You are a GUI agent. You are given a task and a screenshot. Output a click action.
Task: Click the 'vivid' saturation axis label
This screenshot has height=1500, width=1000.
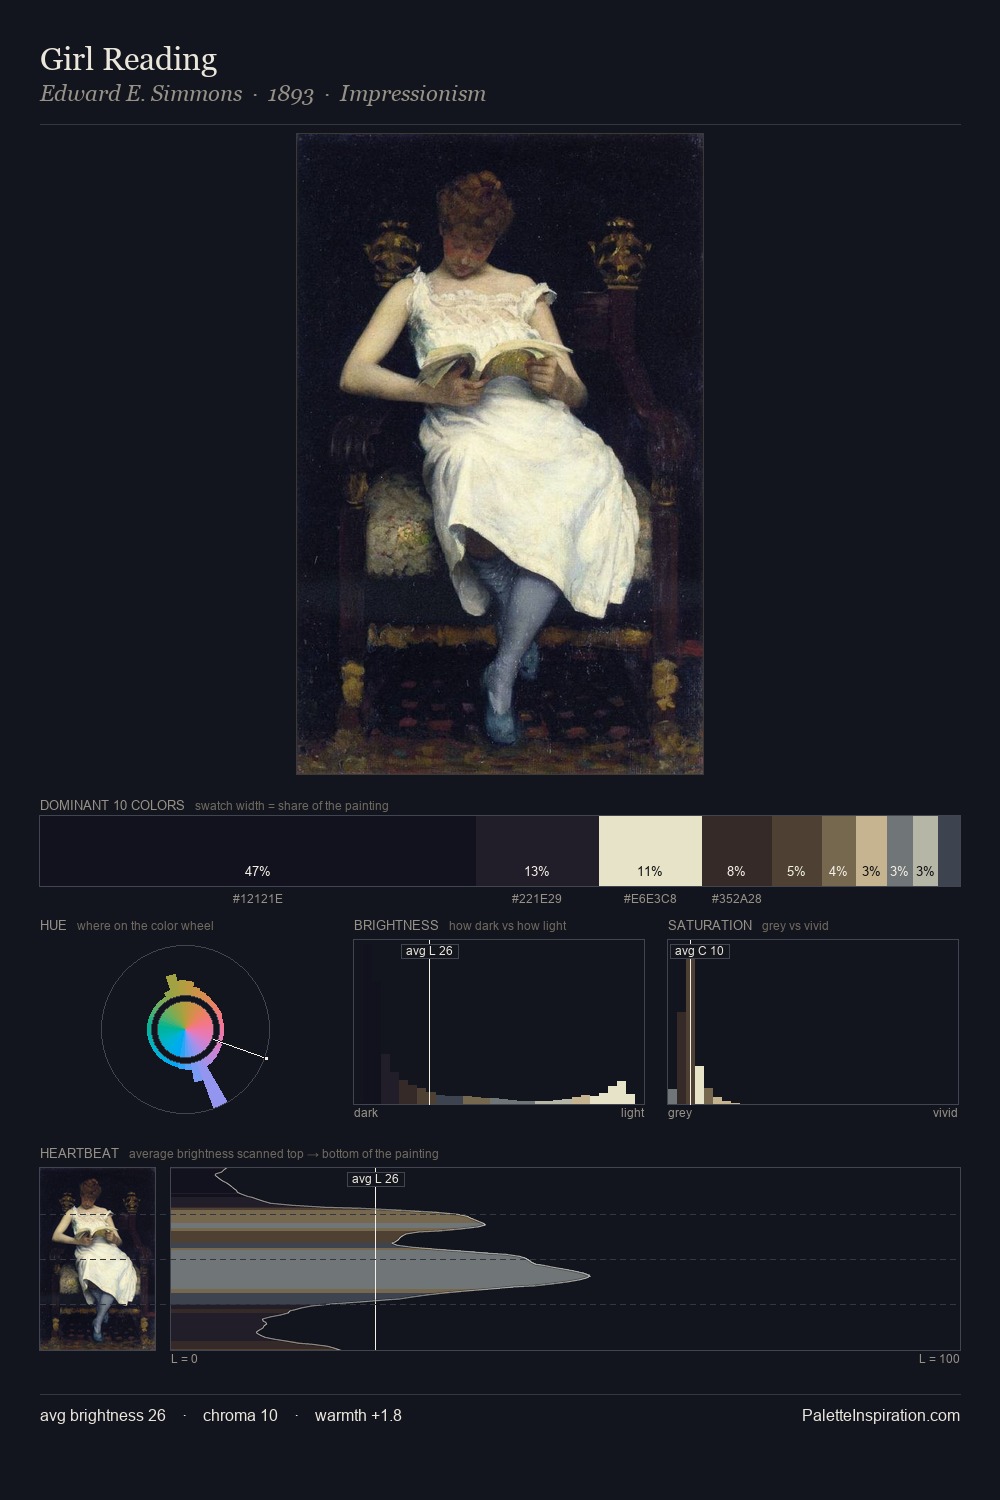pos(945,1113)
